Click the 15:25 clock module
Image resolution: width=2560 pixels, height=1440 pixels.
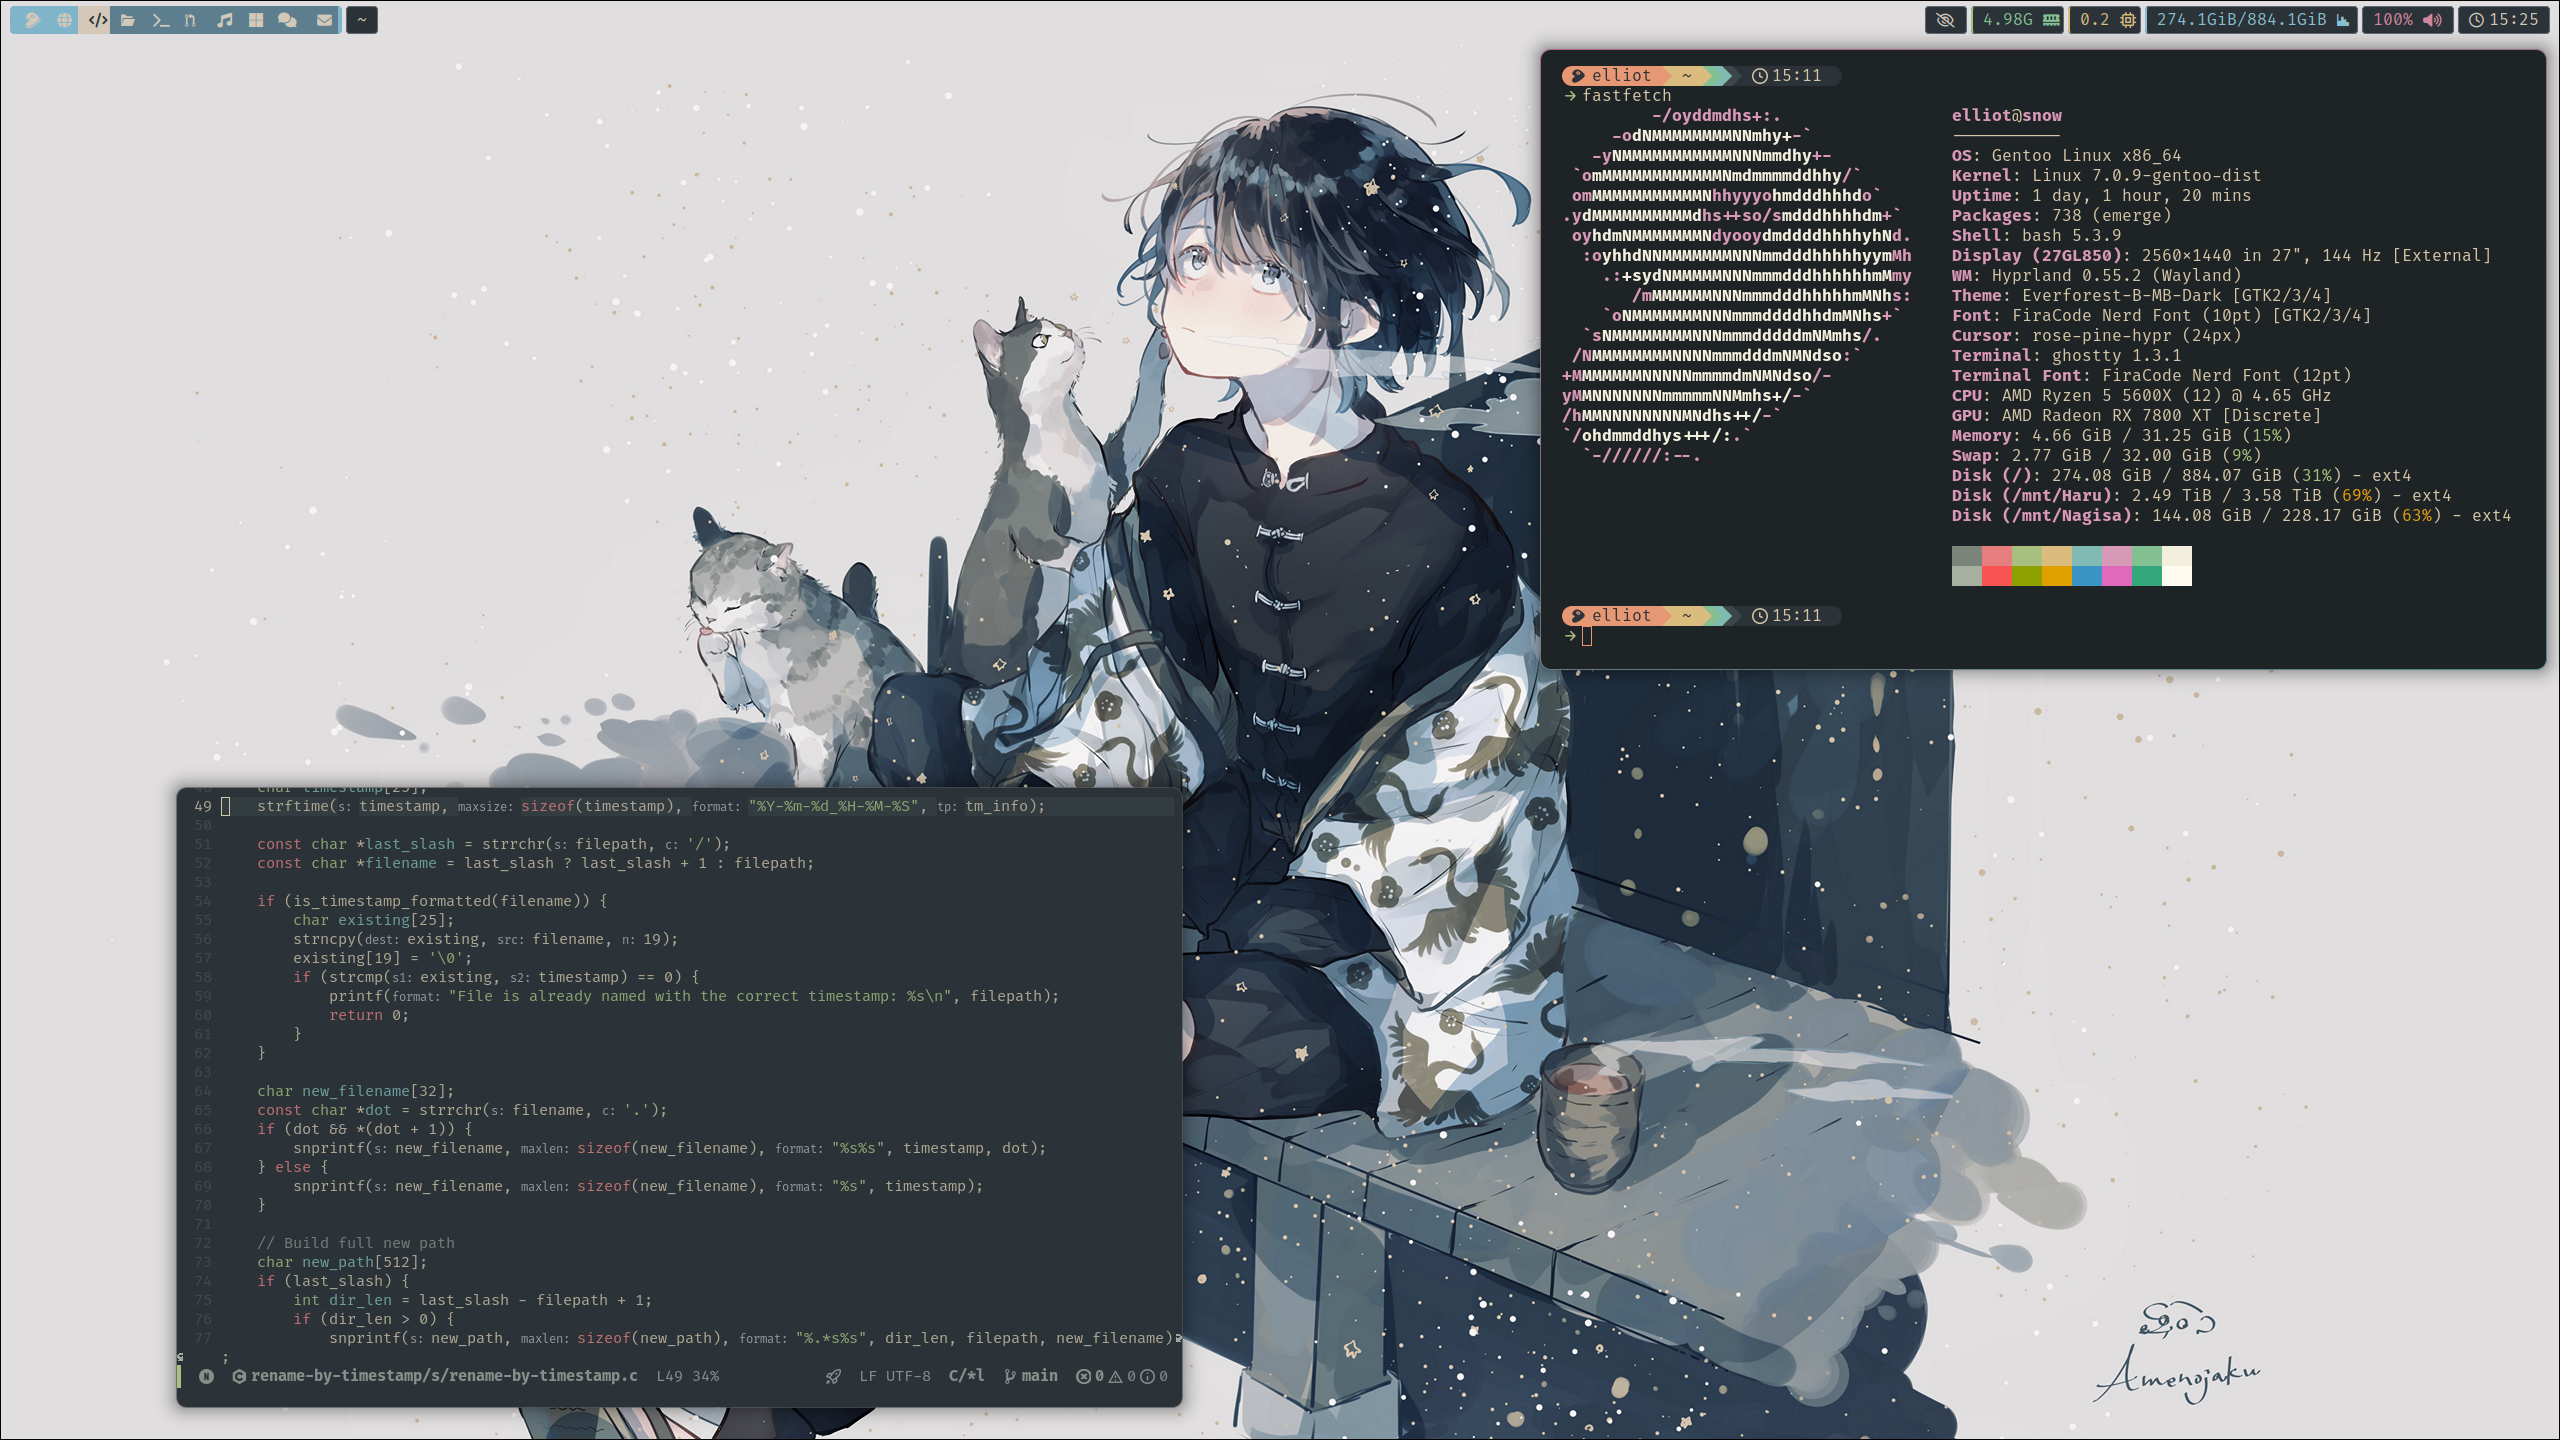(2503, 20)
